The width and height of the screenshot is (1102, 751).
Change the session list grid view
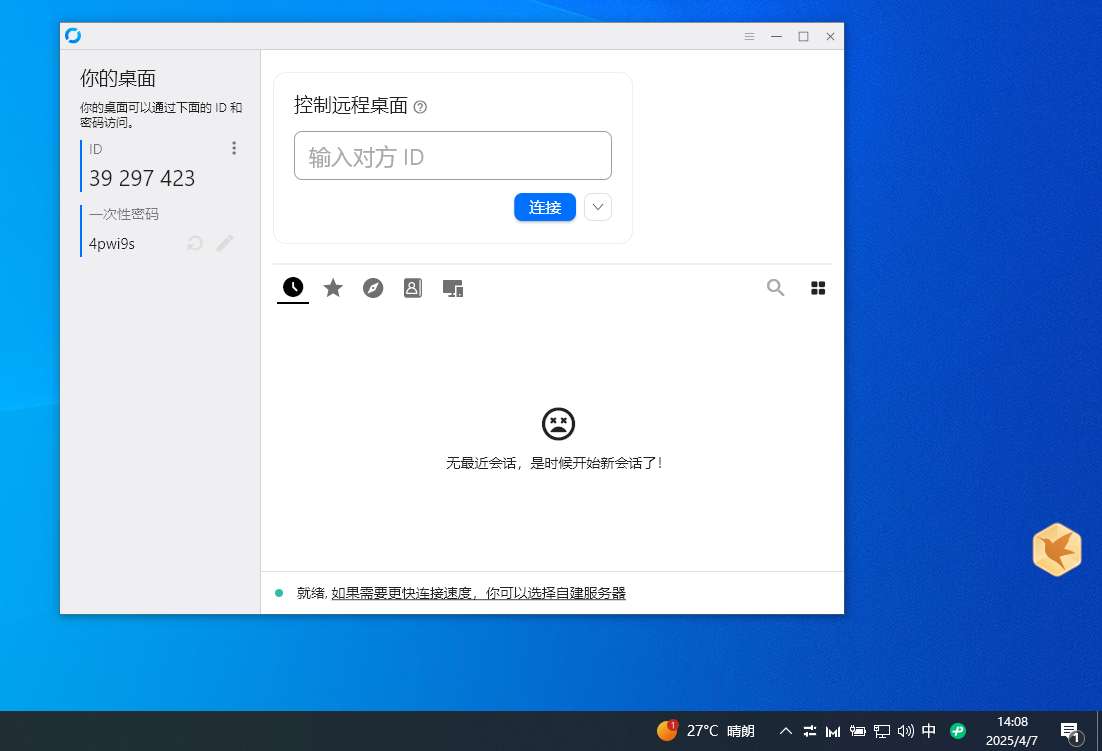[818, 288]
